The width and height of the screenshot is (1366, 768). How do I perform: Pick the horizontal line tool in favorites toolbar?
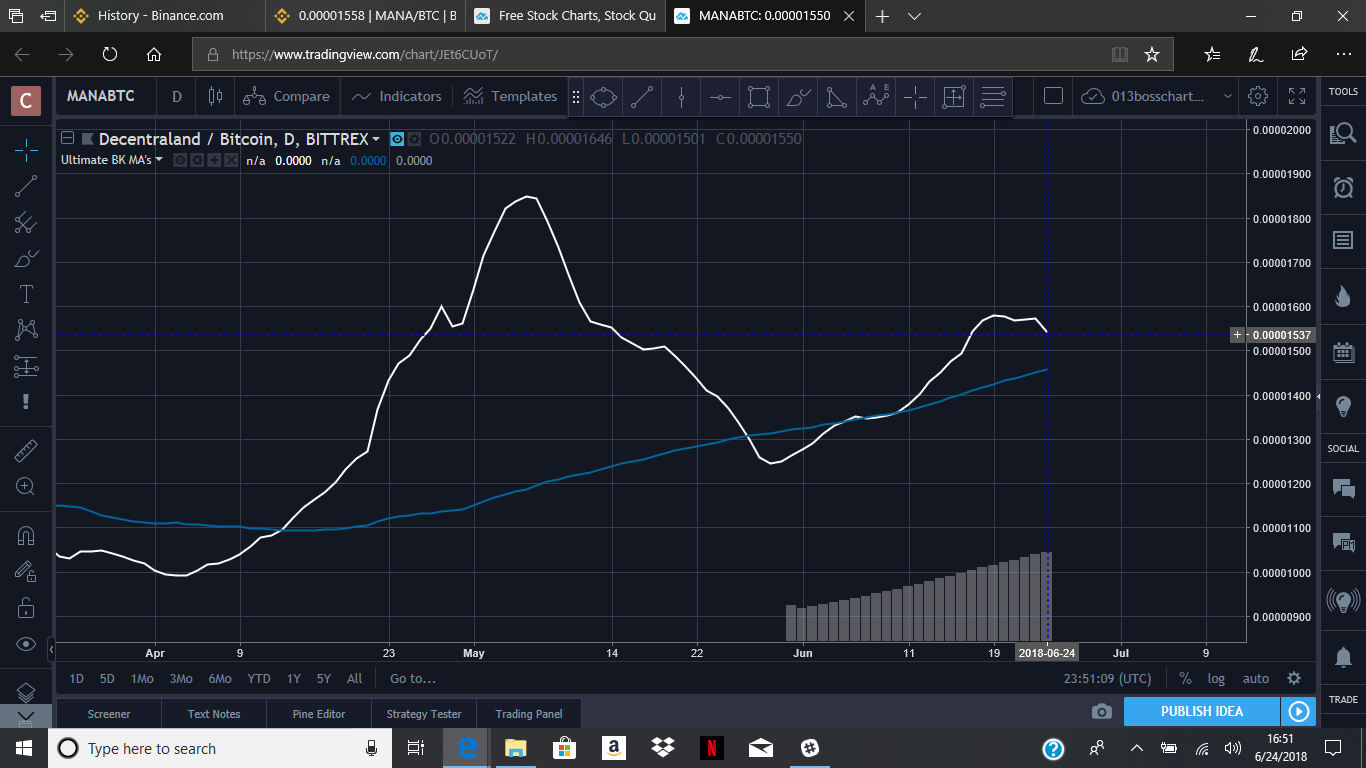(720, 97)
